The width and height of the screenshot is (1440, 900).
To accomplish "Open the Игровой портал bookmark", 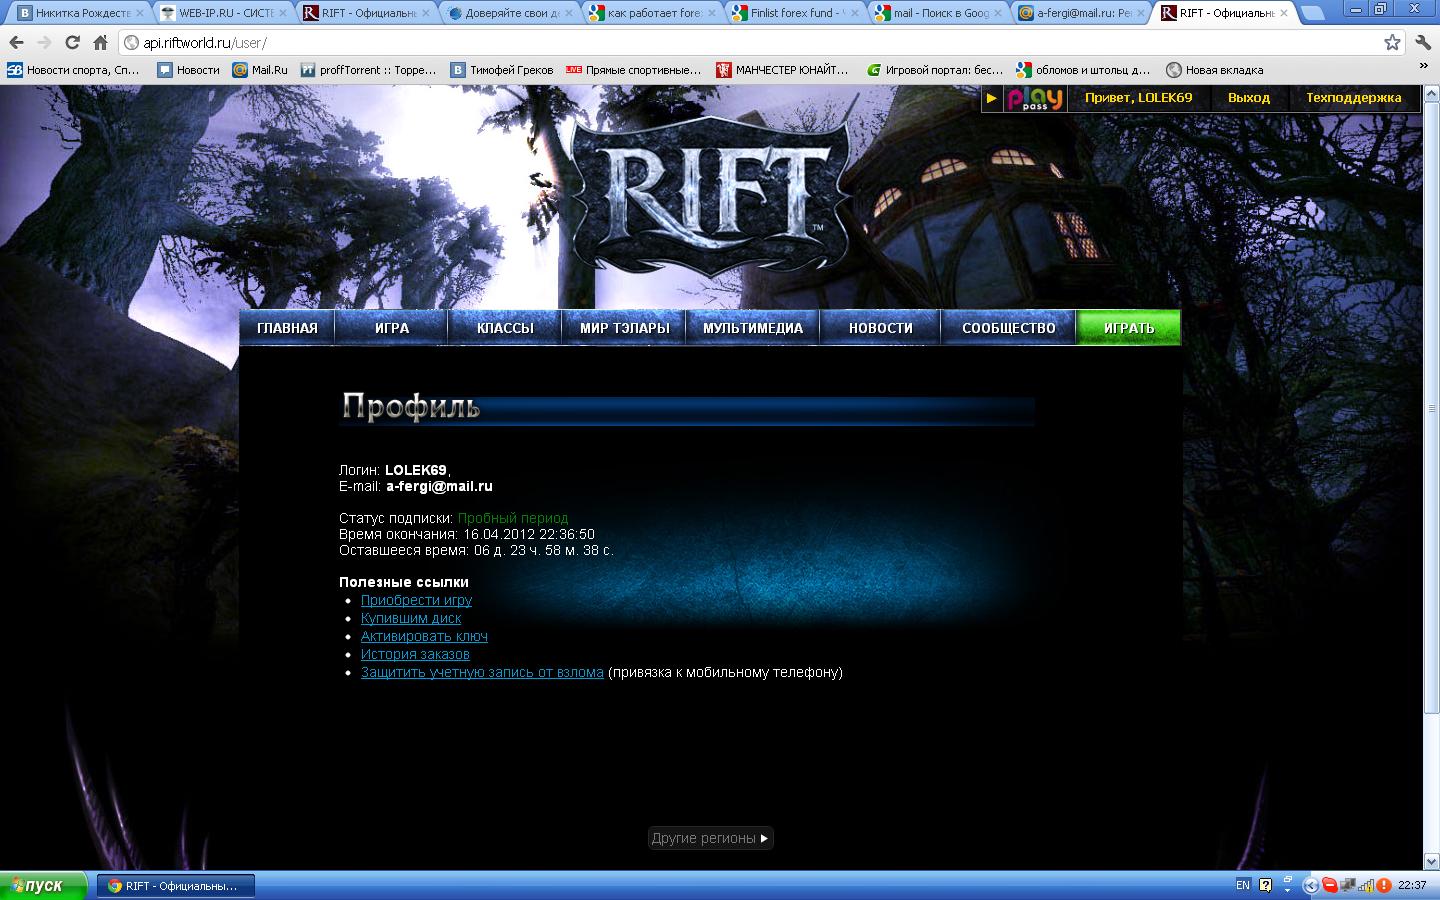I will [x=935, y=70].
